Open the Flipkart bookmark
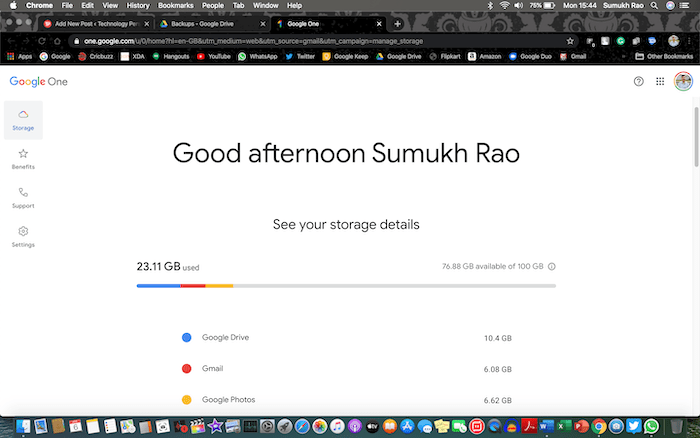 click(445, 56)
